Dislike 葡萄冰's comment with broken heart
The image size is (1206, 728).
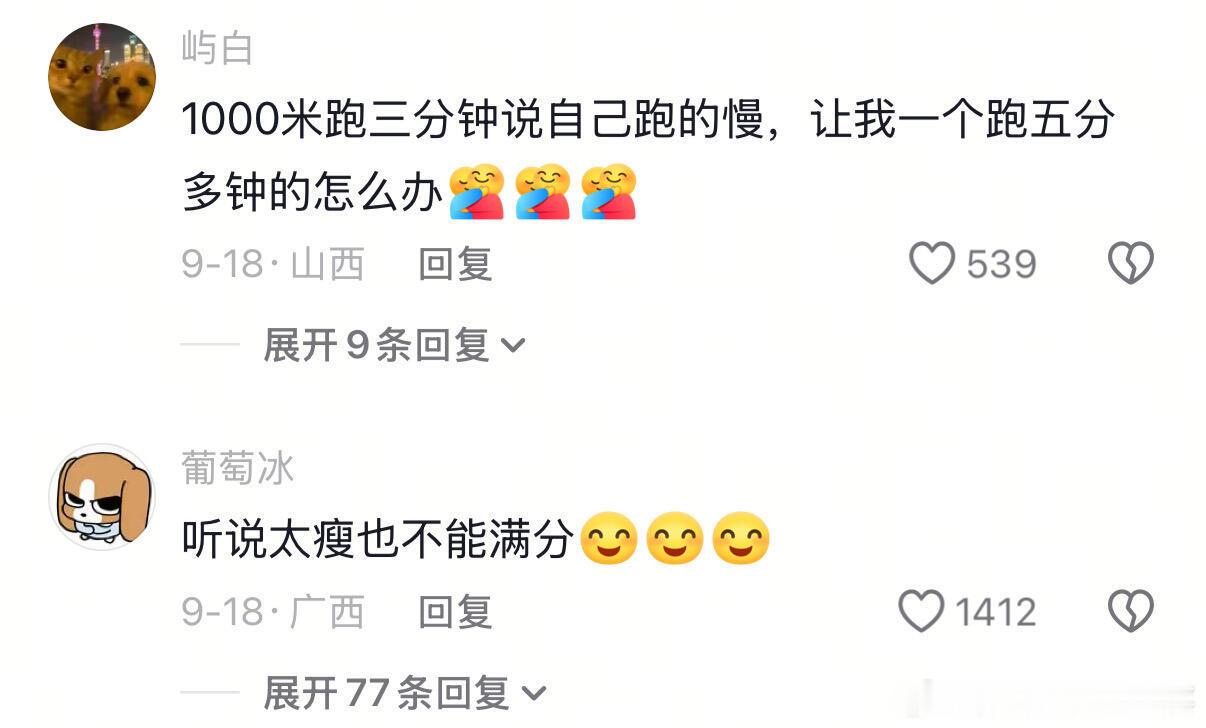click(1131, 611)
